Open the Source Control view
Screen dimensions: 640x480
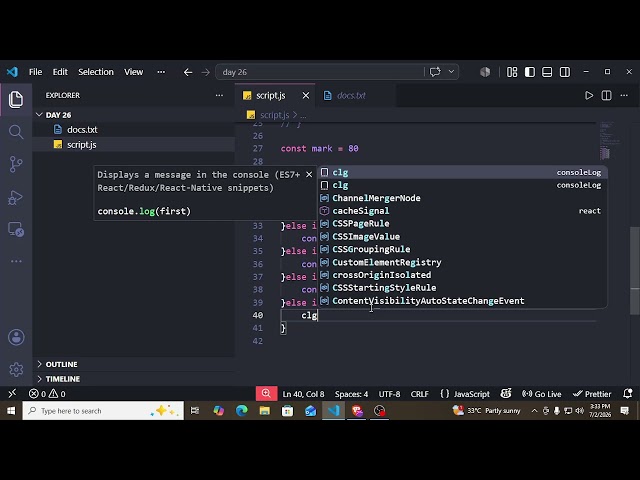click(x=16, y=164)
